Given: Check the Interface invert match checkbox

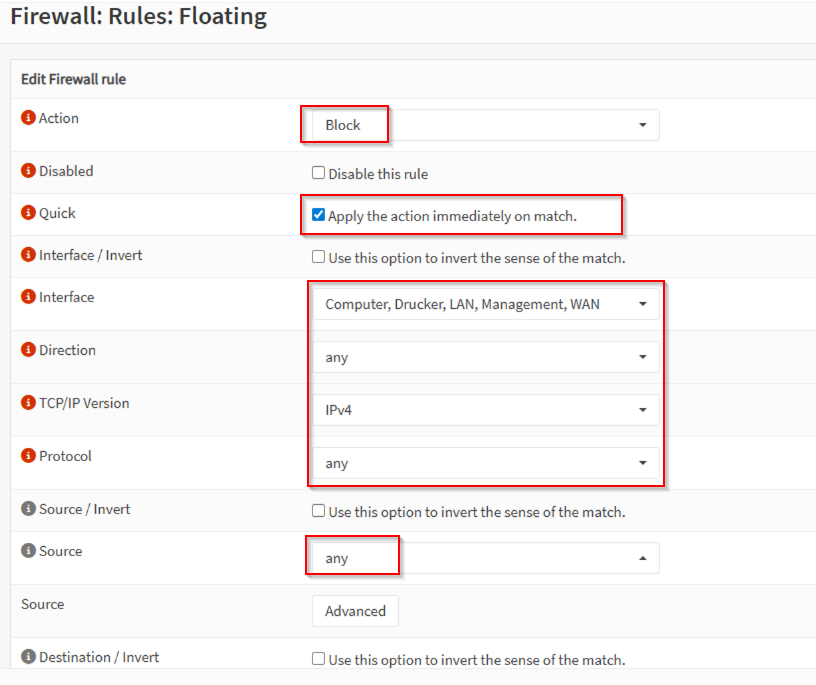Looking at the screenshot, I should [x=319, y=257].
